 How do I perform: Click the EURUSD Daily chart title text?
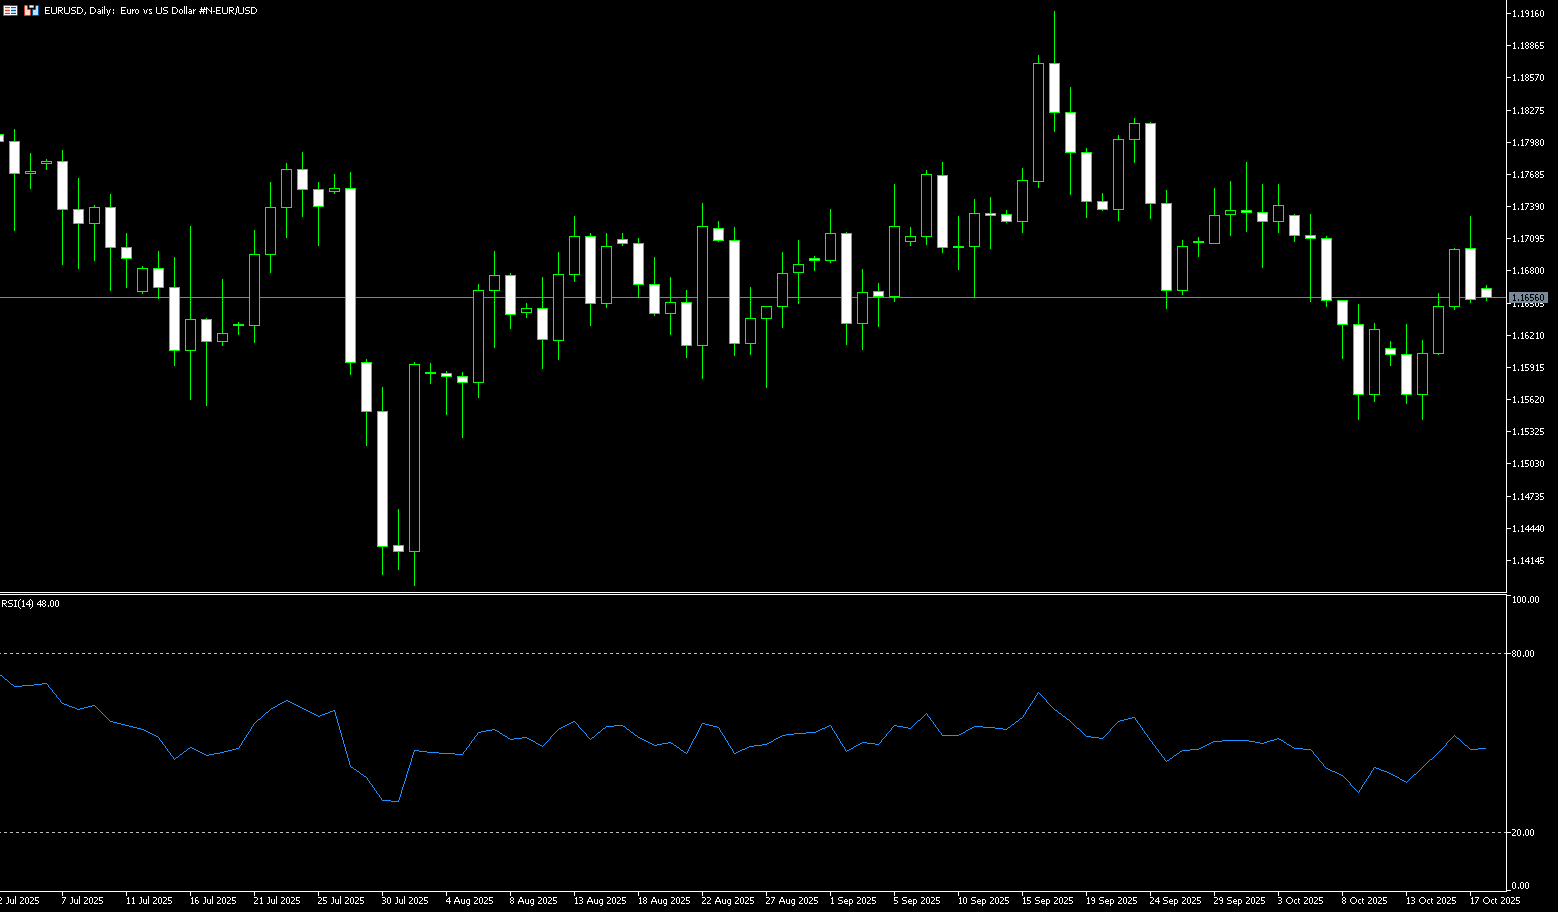pyautogui.click(x=150, y=10)
